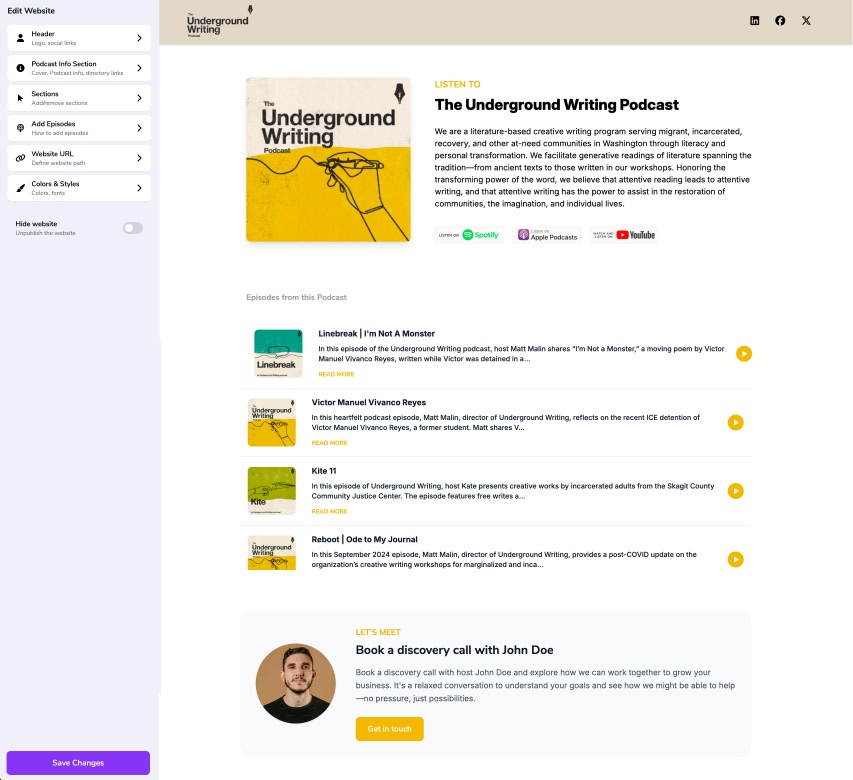Click the info icon beside Podcast Info Section
This screenshot has height=780, width=853.
20,68
